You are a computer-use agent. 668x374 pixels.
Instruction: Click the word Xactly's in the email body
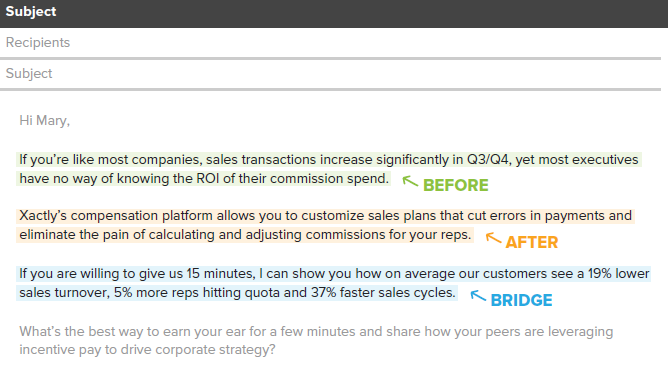(x=43, y=216)
